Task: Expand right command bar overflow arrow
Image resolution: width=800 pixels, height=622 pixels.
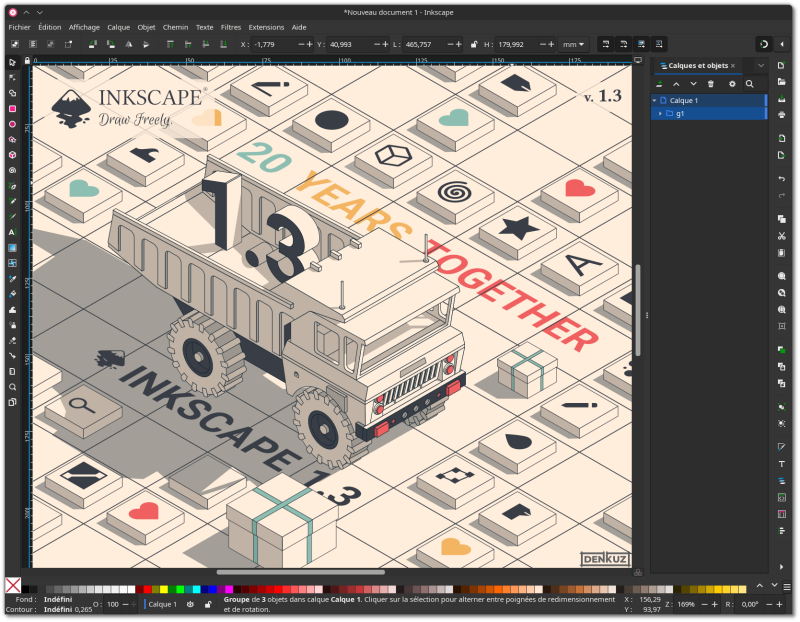Action: tap(782, 566)
